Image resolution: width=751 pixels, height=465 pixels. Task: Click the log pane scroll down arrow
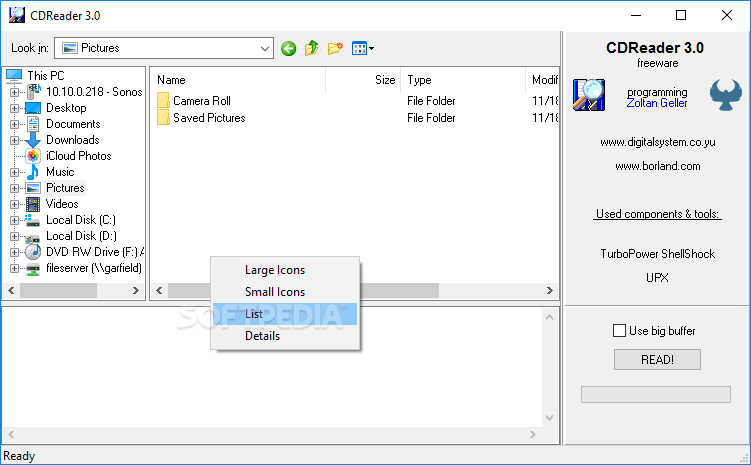tap(549, 418)
